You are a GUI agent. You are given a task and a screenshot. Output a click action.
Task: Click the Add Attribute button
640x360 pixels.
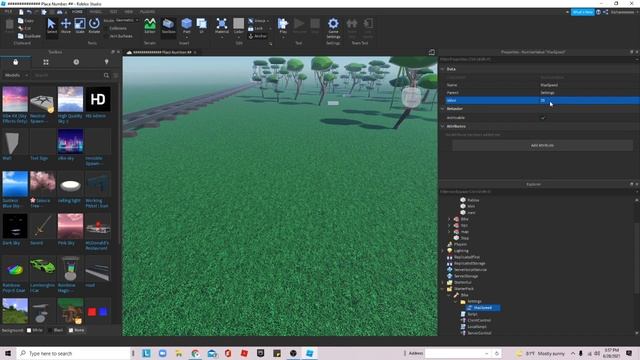tap(542, 145)
